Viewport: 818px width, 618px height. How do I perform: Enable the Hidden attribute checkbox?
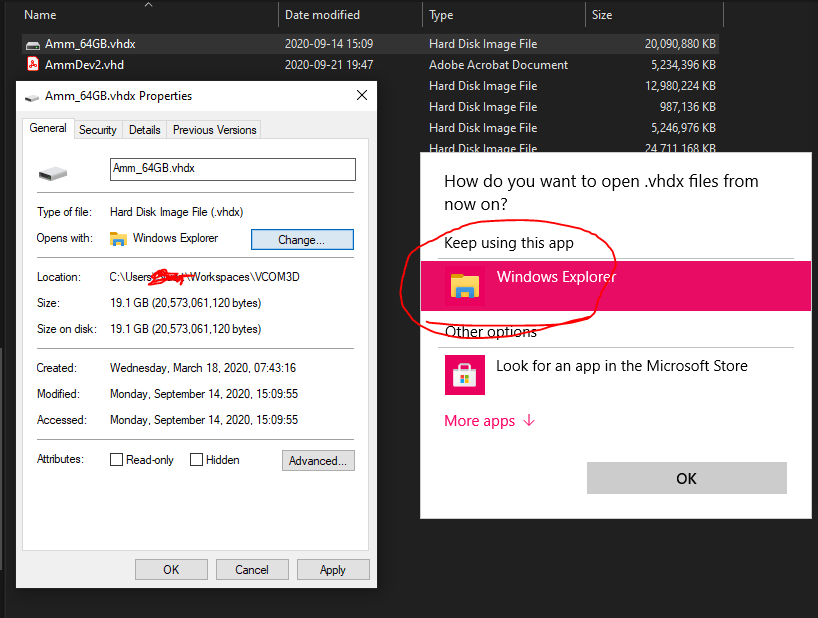196,459
